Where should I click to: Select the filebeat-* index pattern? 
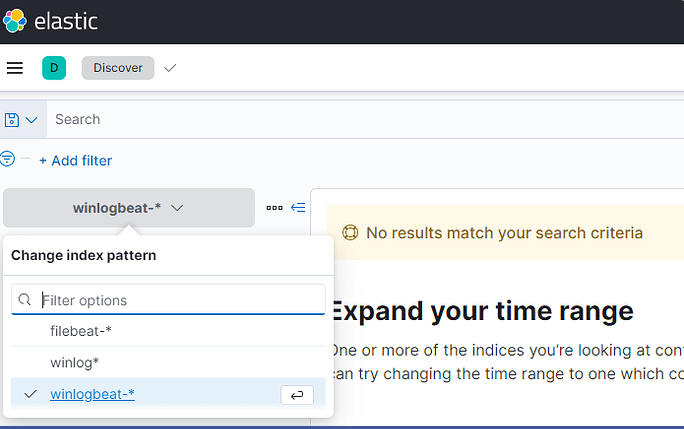[x=80, y=330]
